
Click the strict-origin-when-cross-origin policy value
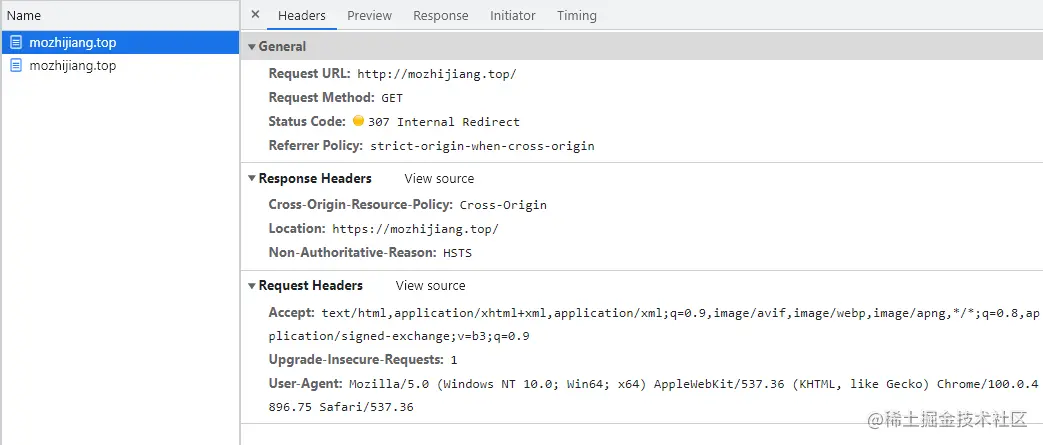point(482,146)
